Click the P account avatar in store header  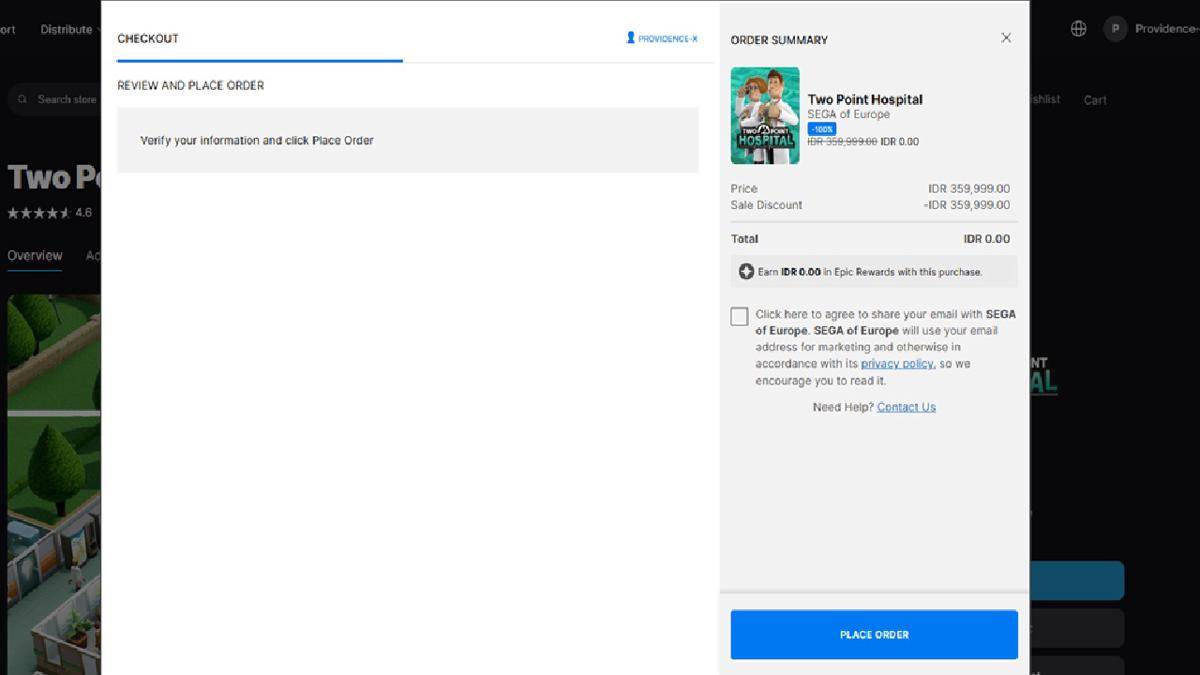coord(1115,29)
